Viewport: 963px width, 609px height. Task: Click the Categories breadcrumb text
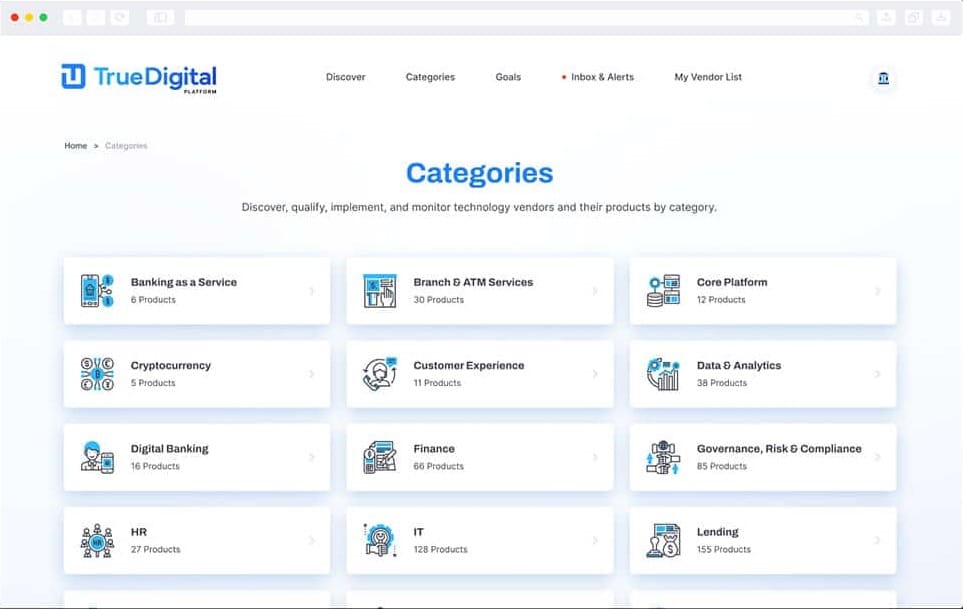click(126, 145)
